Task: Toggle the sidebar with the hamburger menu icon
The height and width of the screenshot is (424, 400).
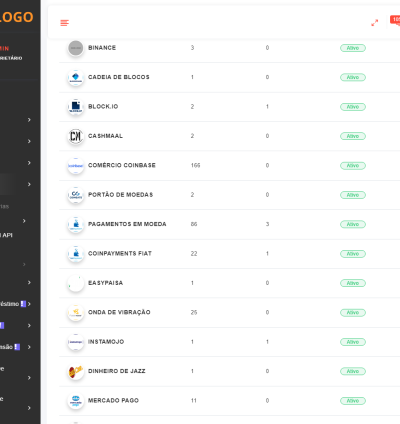Action: [64, 23]
